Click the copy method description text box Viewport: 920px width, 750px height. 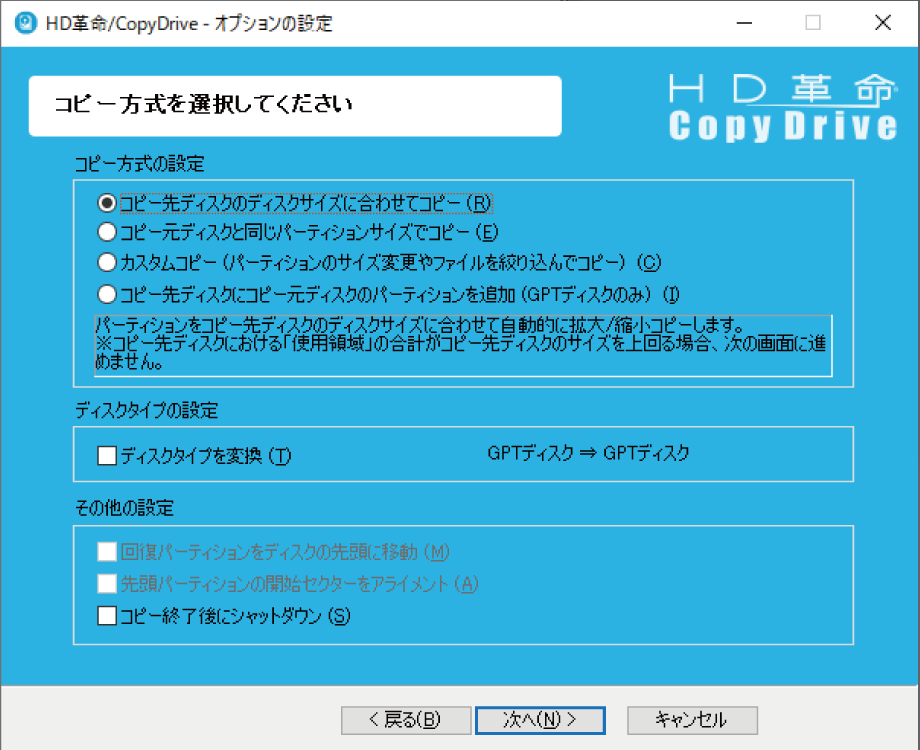point(463,346)
